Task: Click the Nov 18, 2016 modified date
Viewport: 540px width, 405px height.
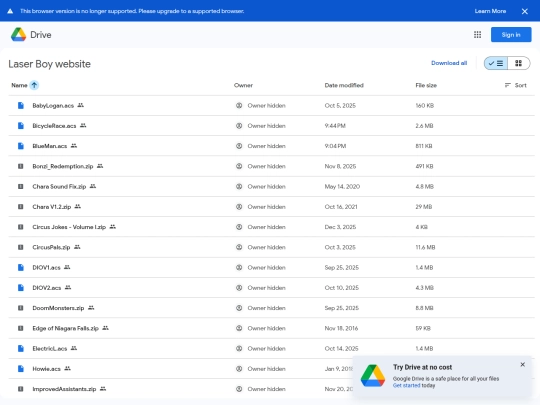Action: click(x=341, y=328)
